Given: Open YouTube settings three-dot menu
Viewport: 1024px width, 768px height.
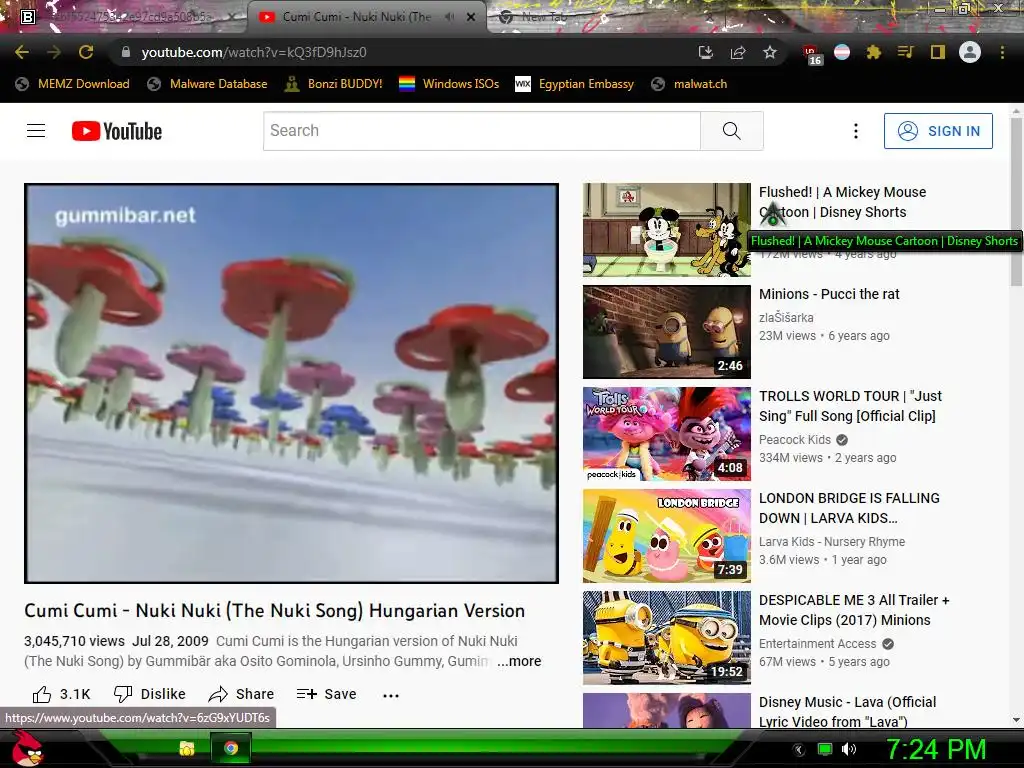Looking at the screenshot, I should 856,131.
